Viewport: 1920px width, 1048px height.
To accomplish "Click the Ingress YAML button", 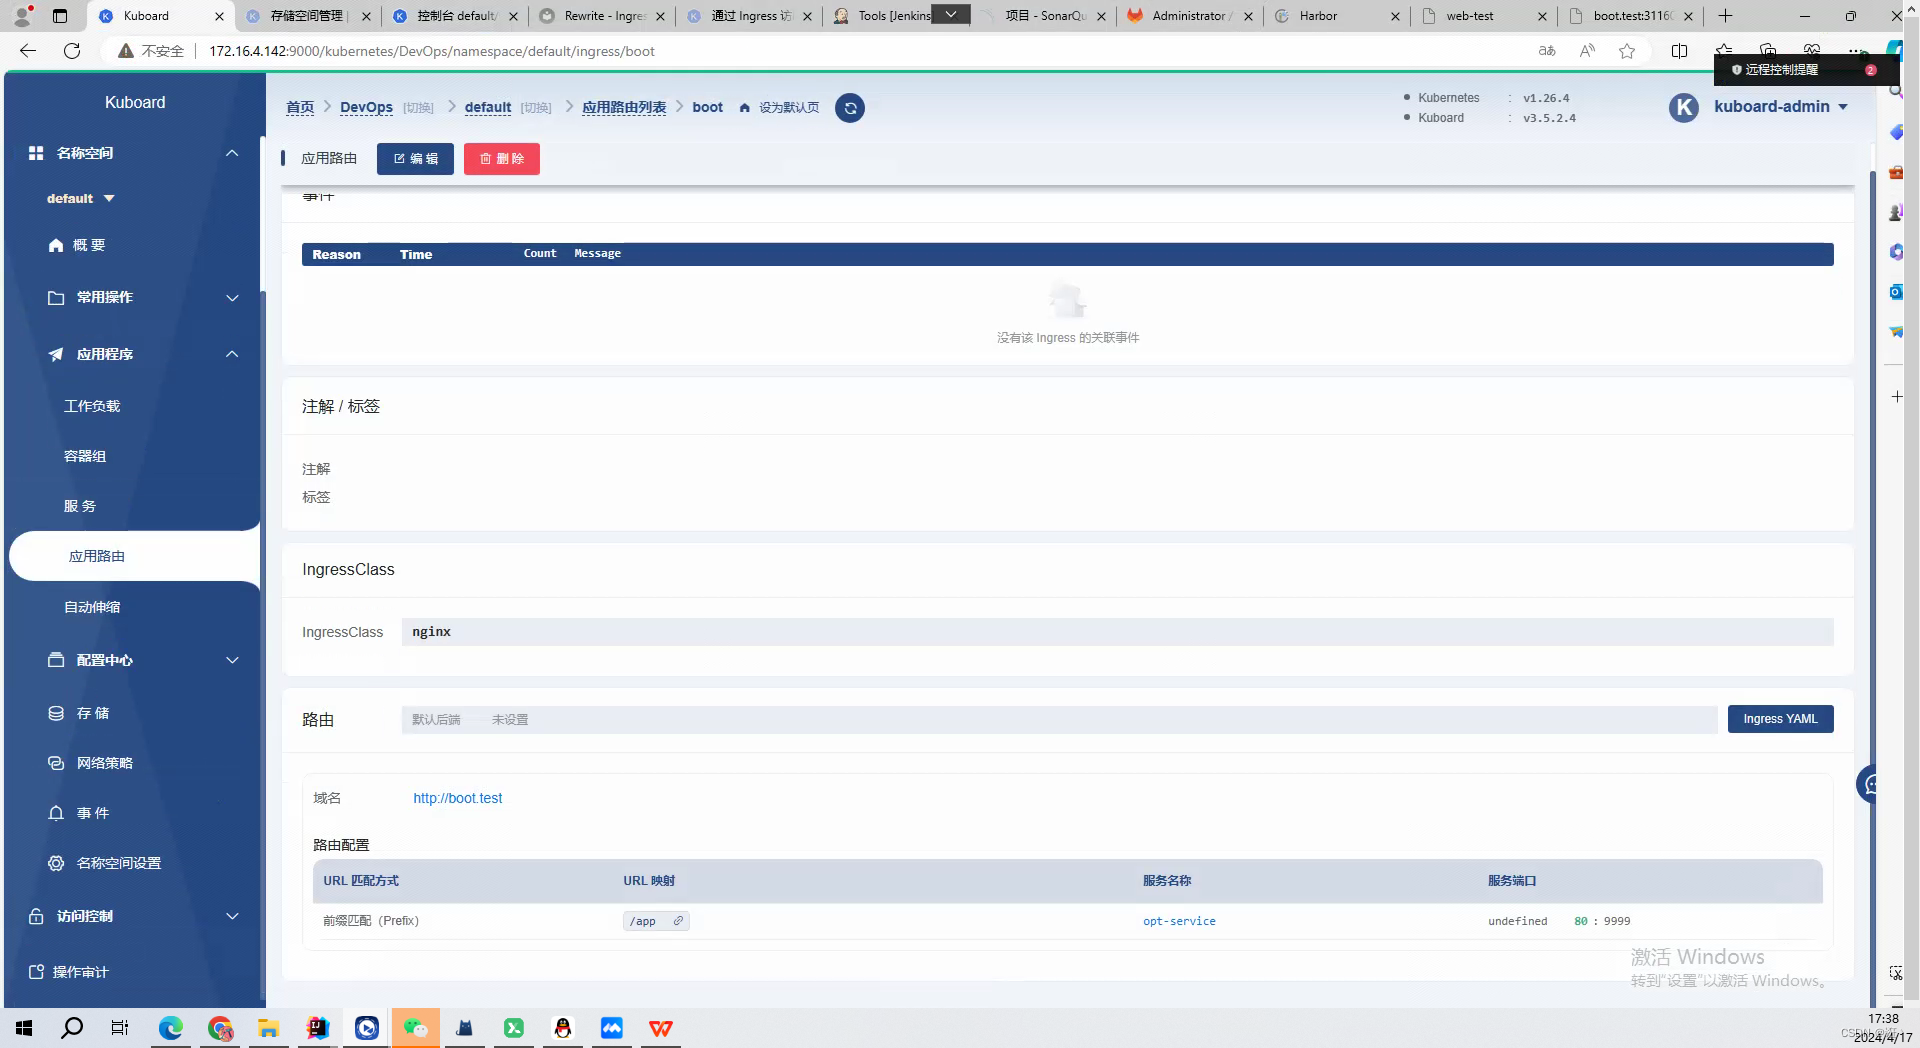I will click(1779, 718).
